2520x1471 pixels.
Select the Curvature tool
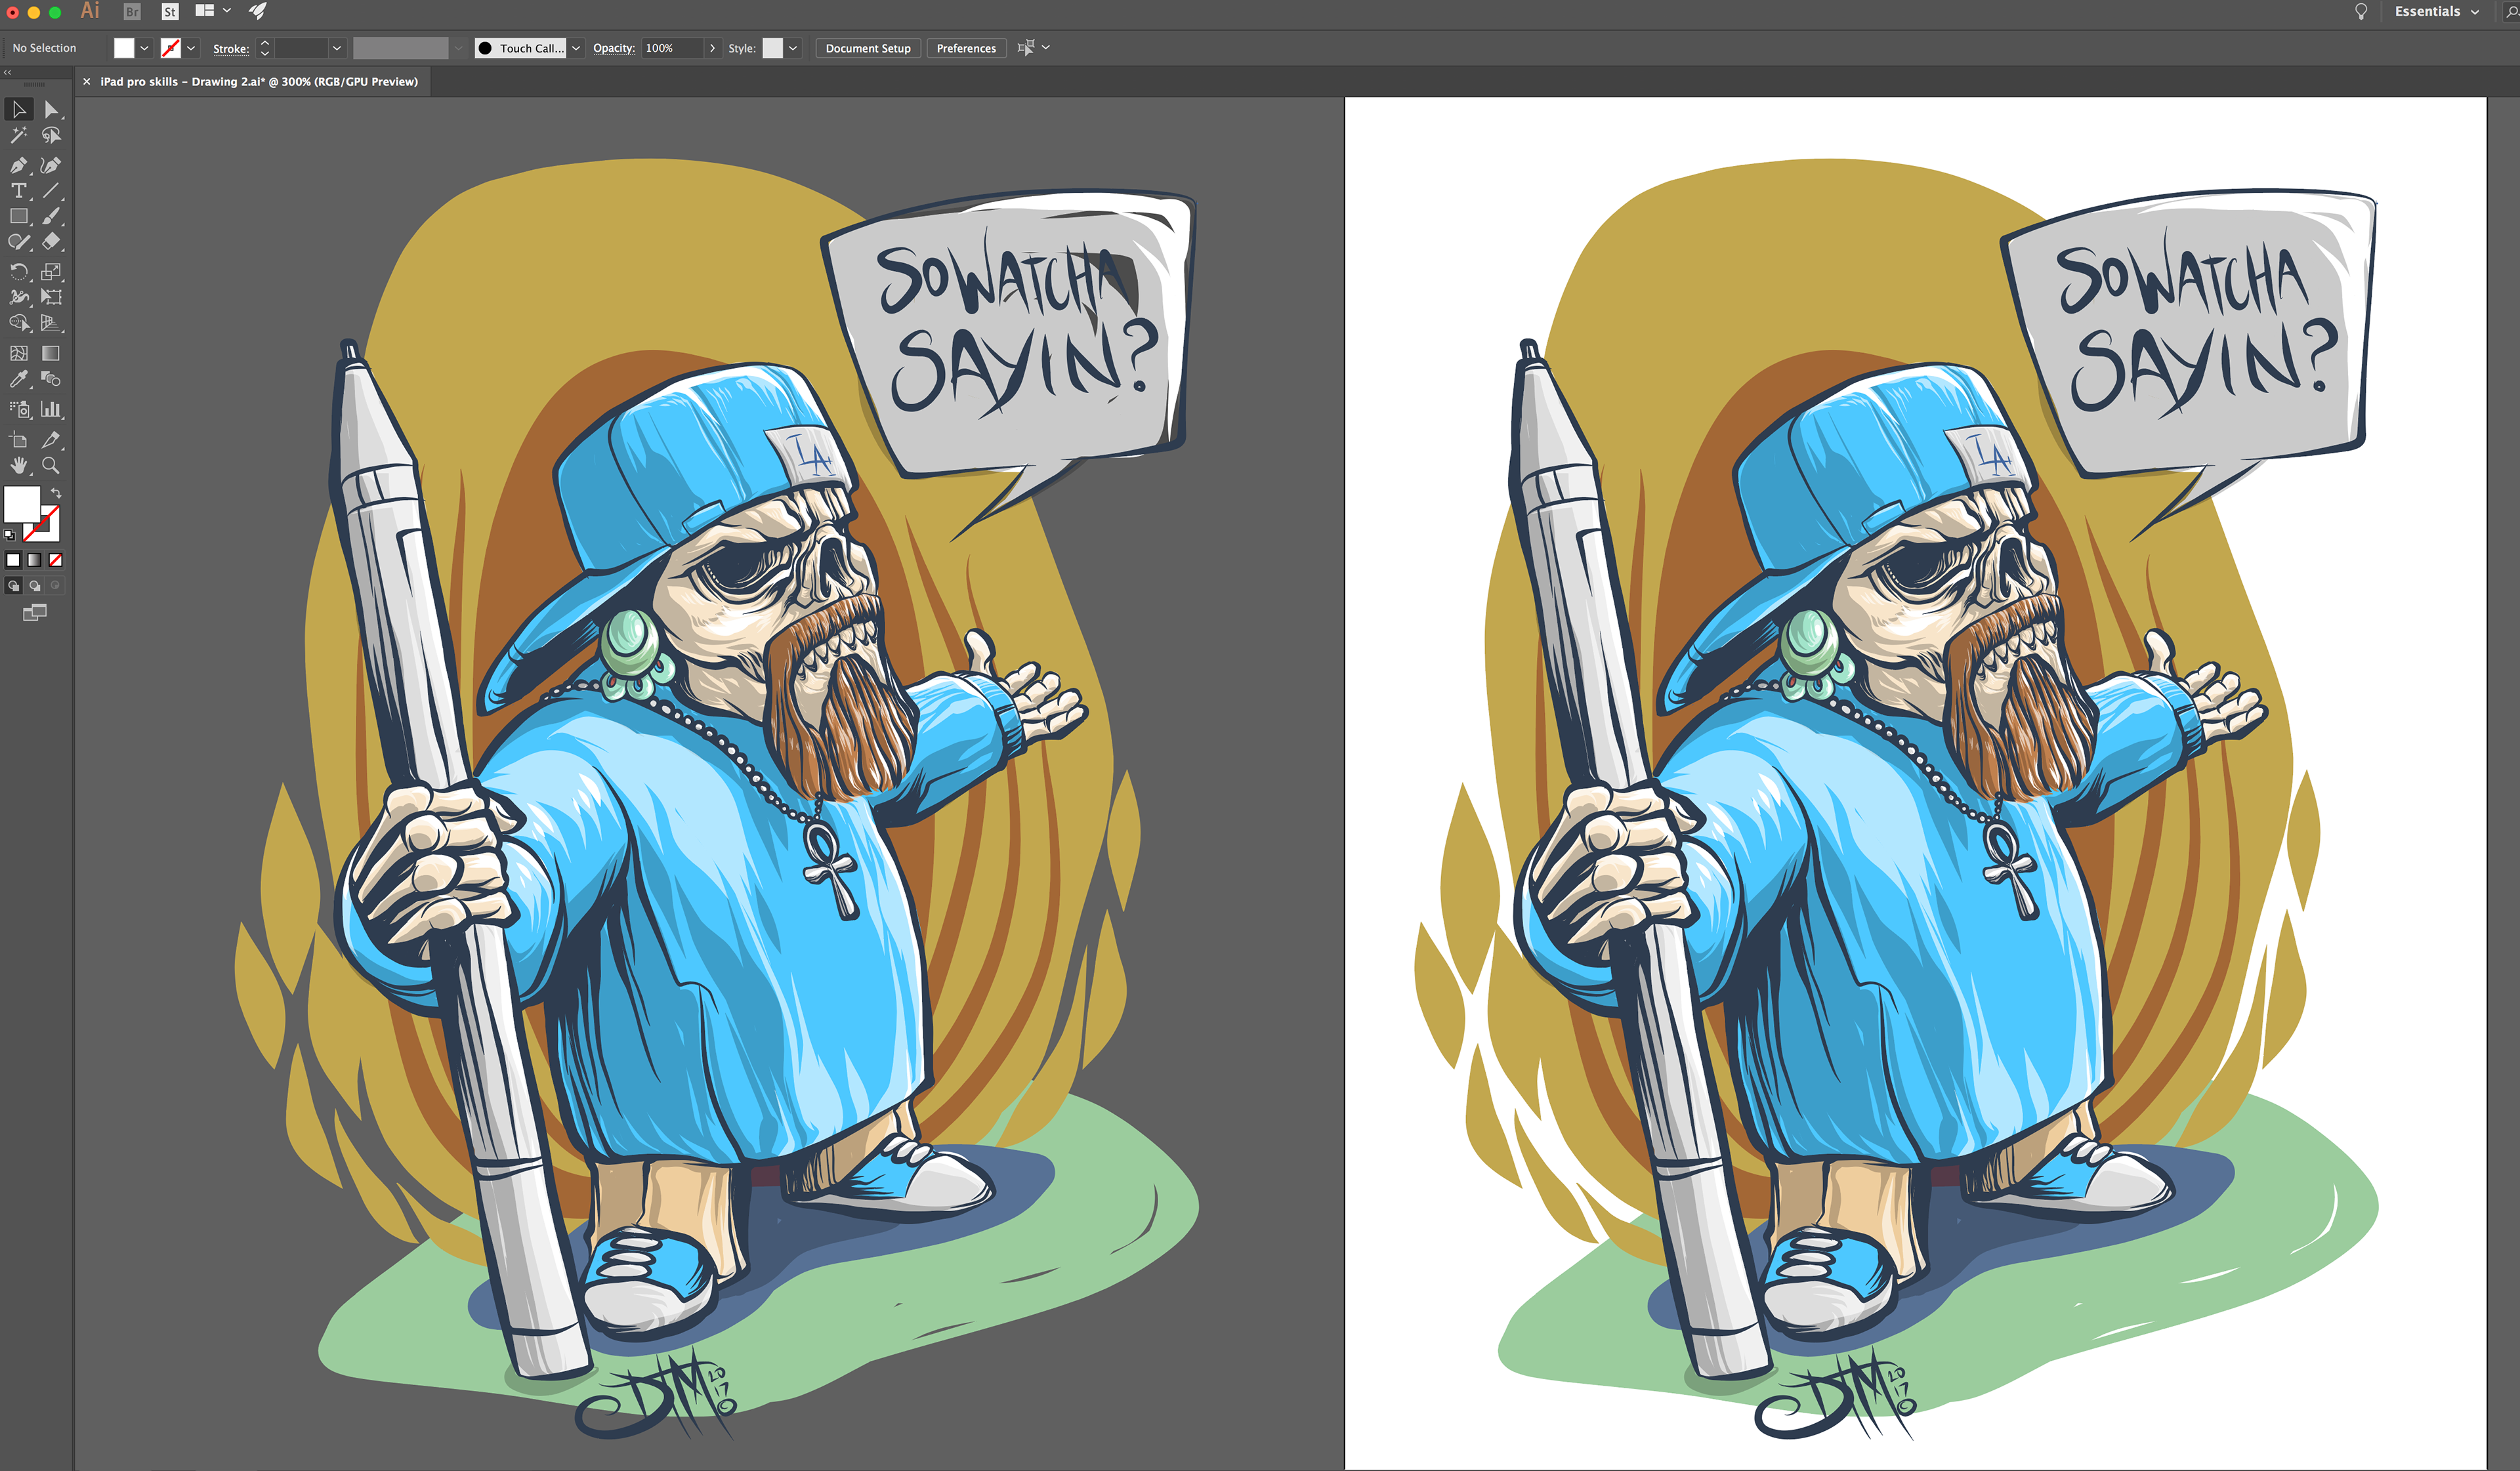click(x=51, y=165)
